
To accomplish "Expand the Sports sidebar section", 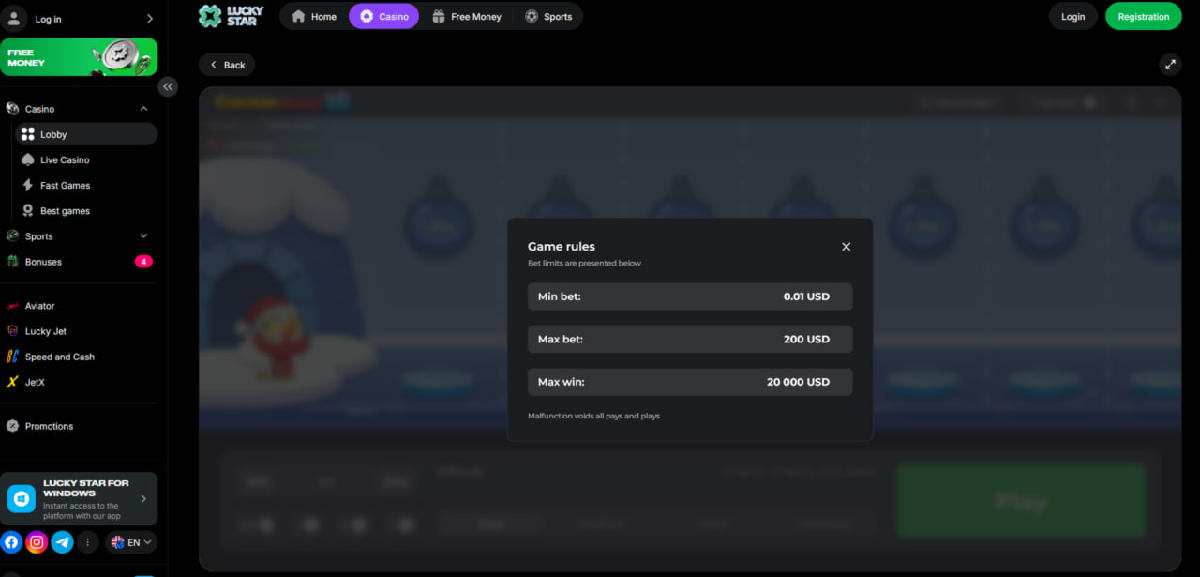I will click(x=143, y=236).
